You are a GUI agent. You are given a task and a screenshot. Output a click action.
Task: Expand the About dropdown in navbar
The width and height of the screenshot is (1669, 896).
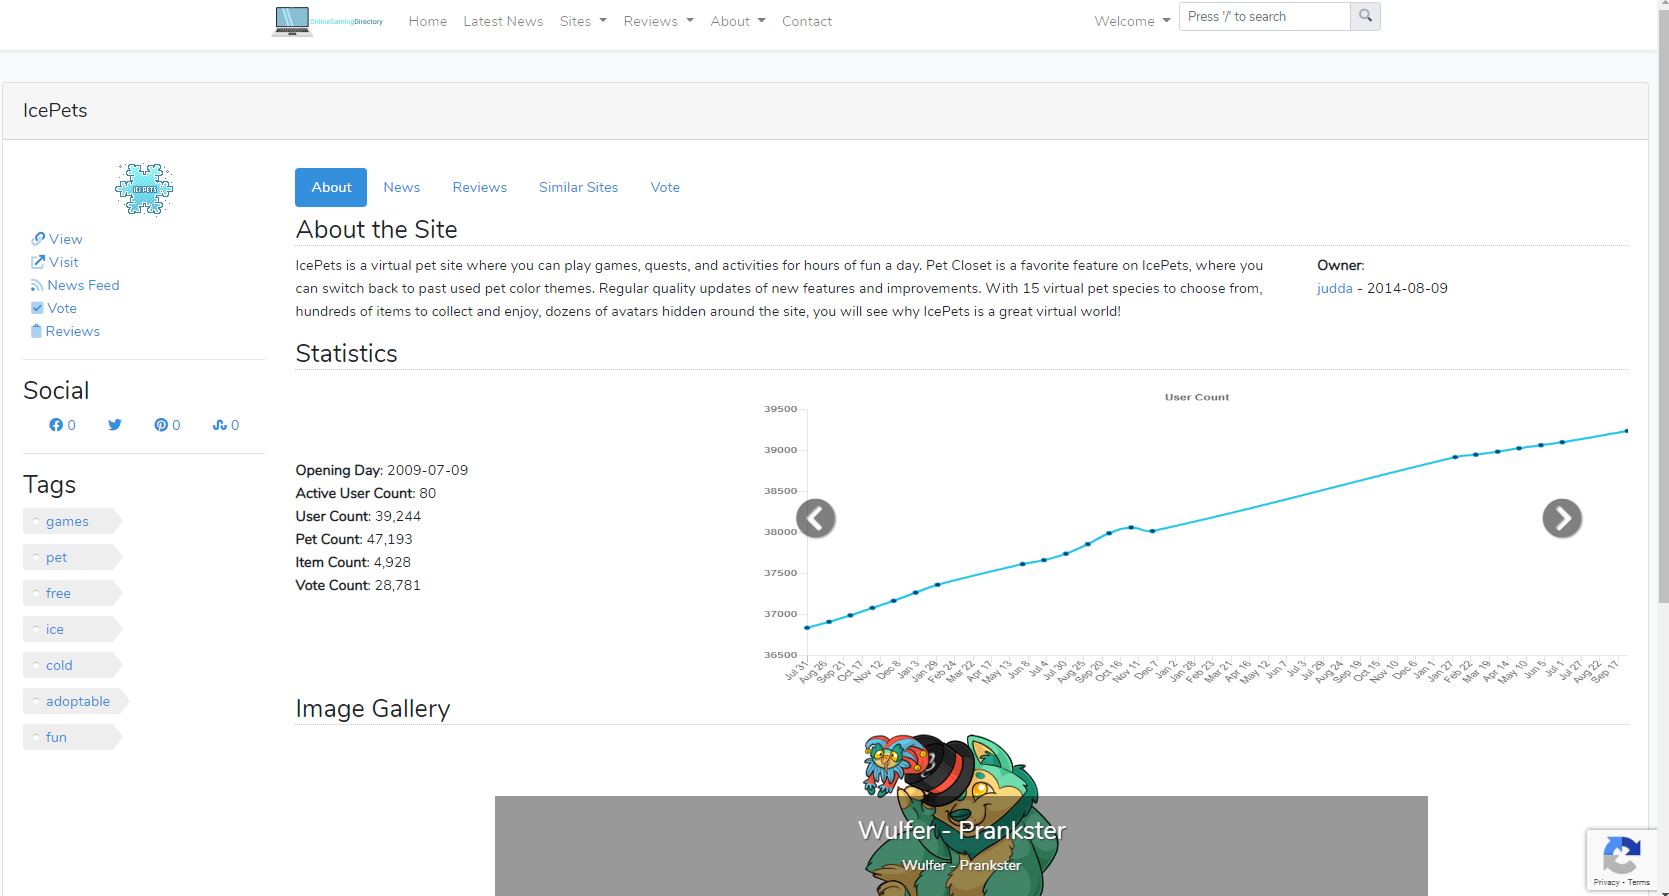[x=738, y=21]
